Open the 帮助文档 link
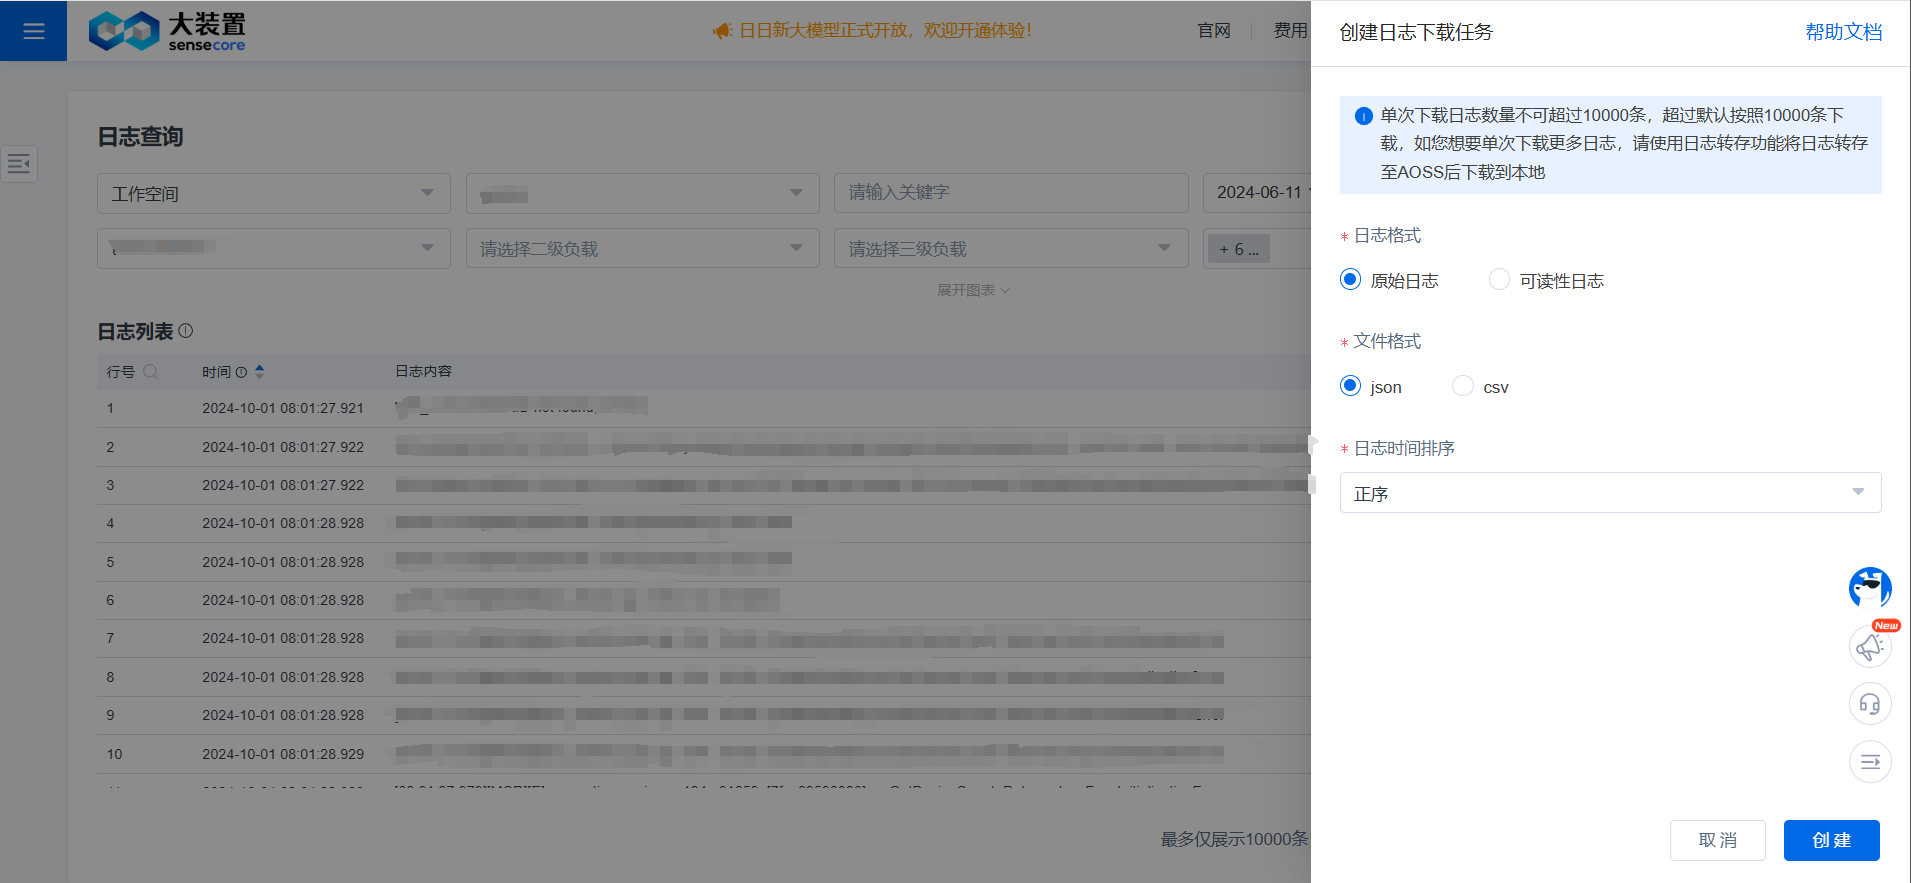This screenshot has height=883, width=1911. pos(1843,32)
